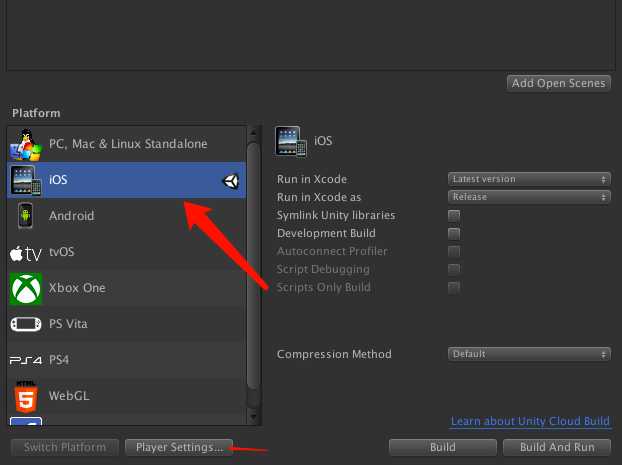Select the PS Vita text label
Screen dimensions: 622x465
pyautogui.click(x=68, y=324)
